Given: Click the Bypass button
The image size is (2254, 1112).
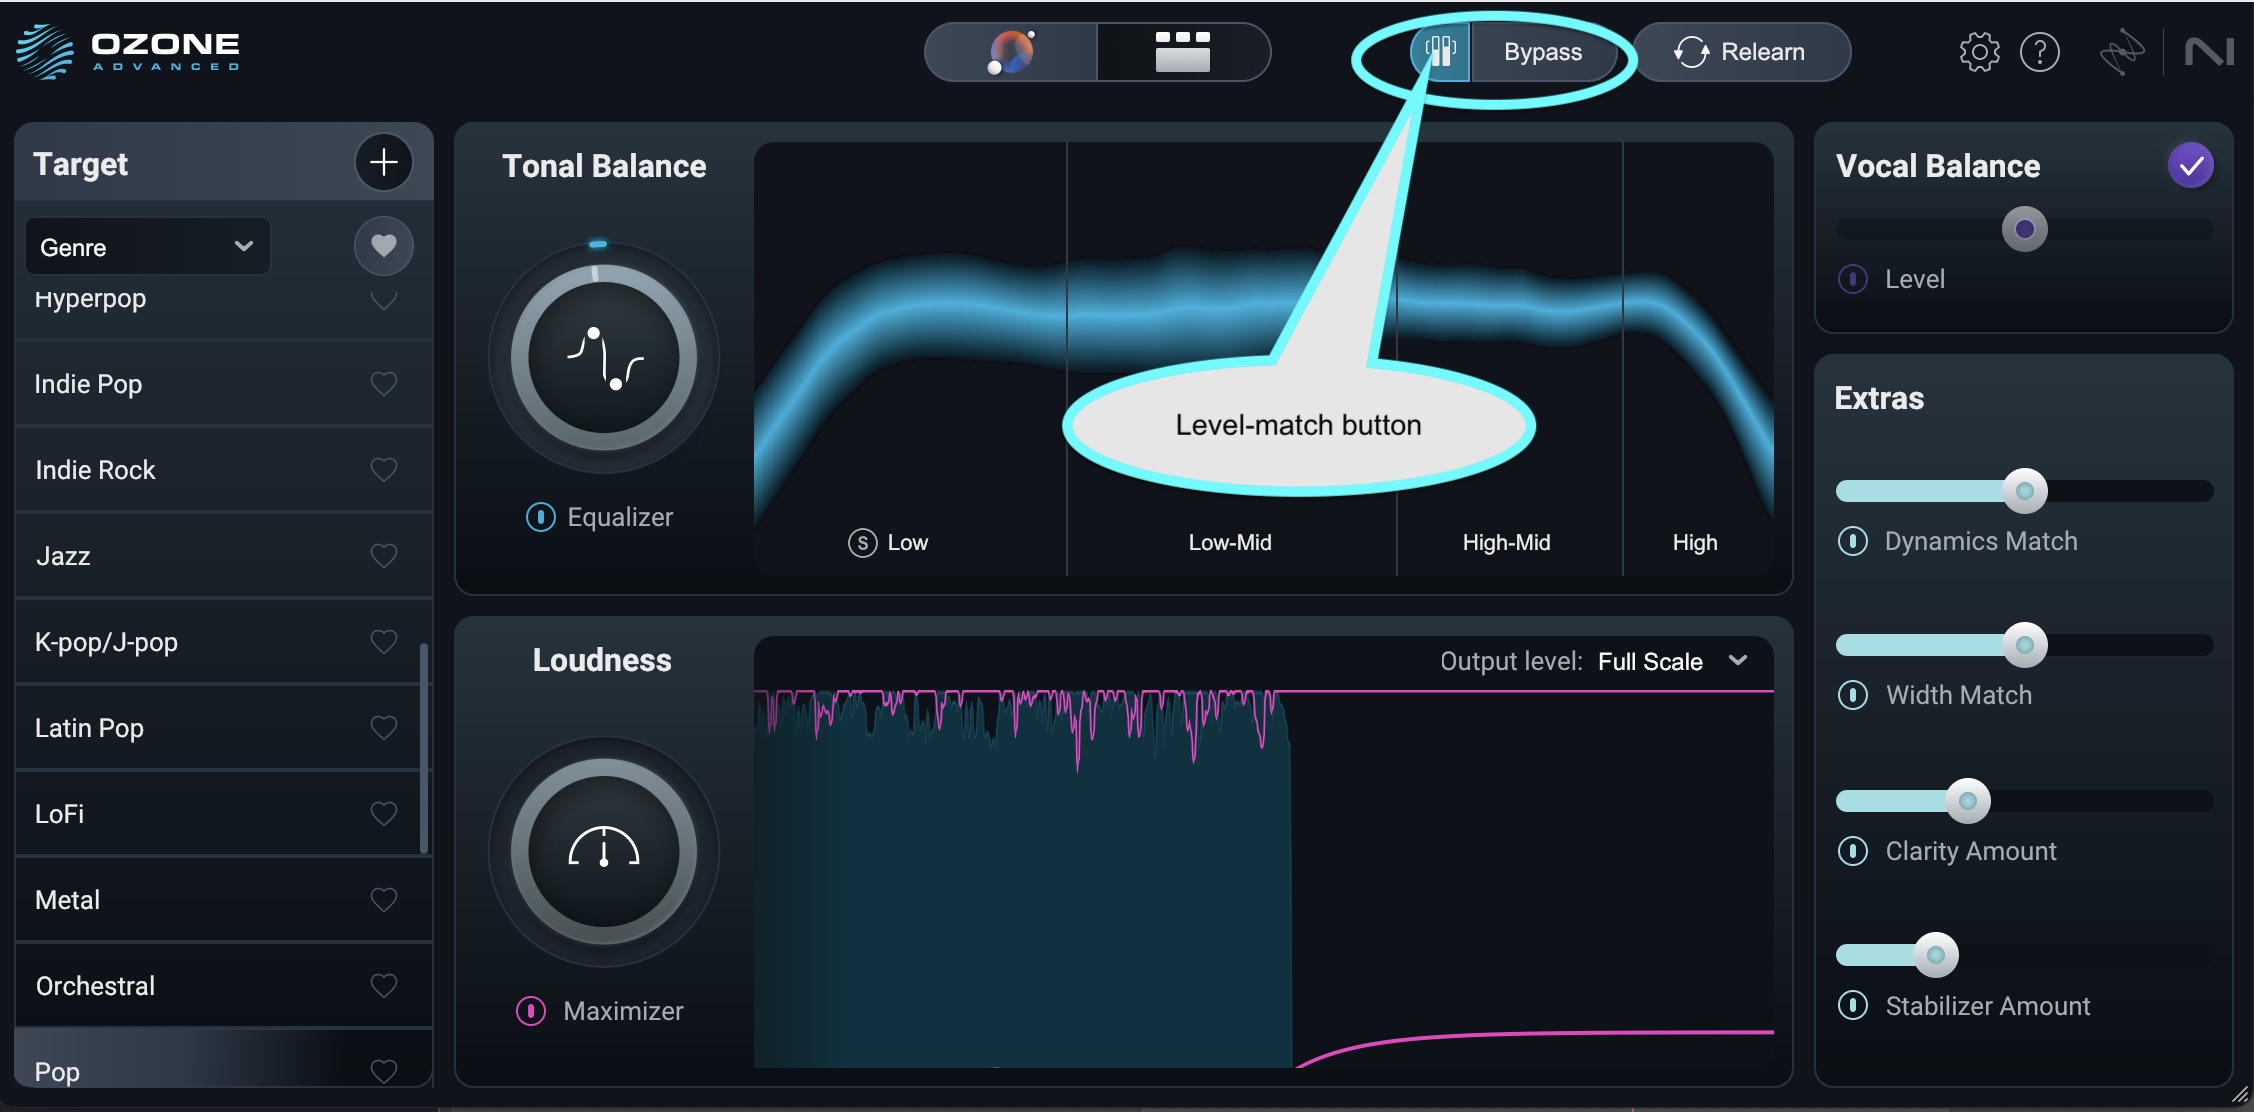Looking at the screenshot, I should [1543, 52].
